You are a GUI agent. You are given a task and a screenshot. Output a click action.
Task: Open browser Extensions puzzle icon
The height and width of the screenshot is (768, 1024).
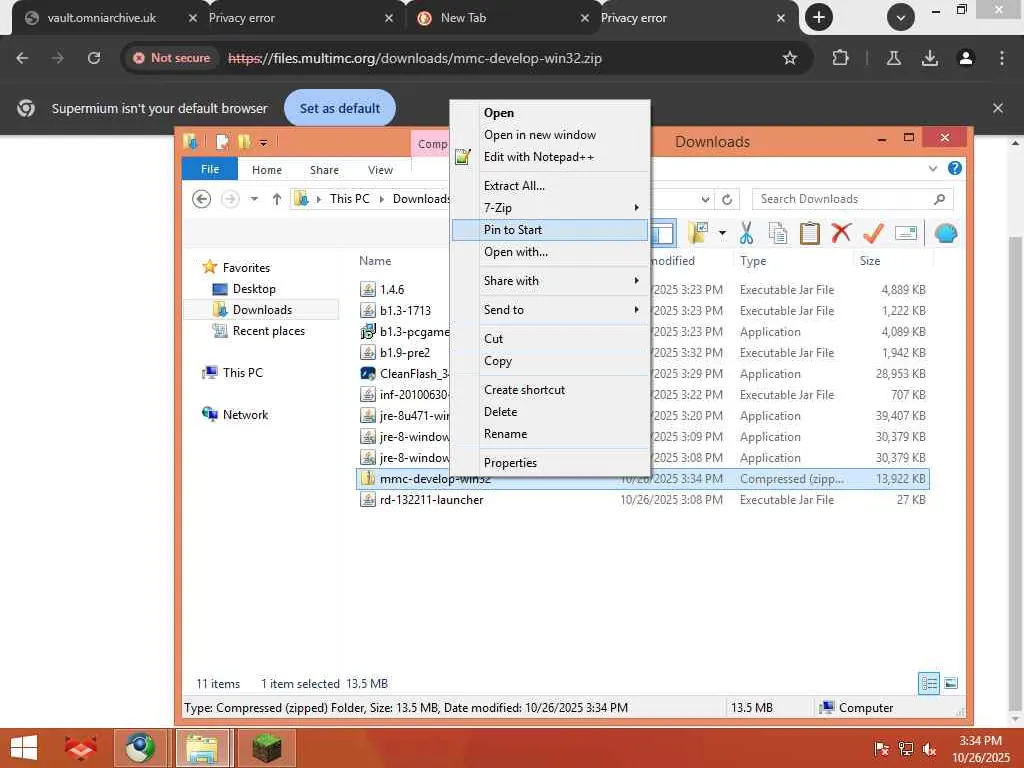[x=840, y=58]
